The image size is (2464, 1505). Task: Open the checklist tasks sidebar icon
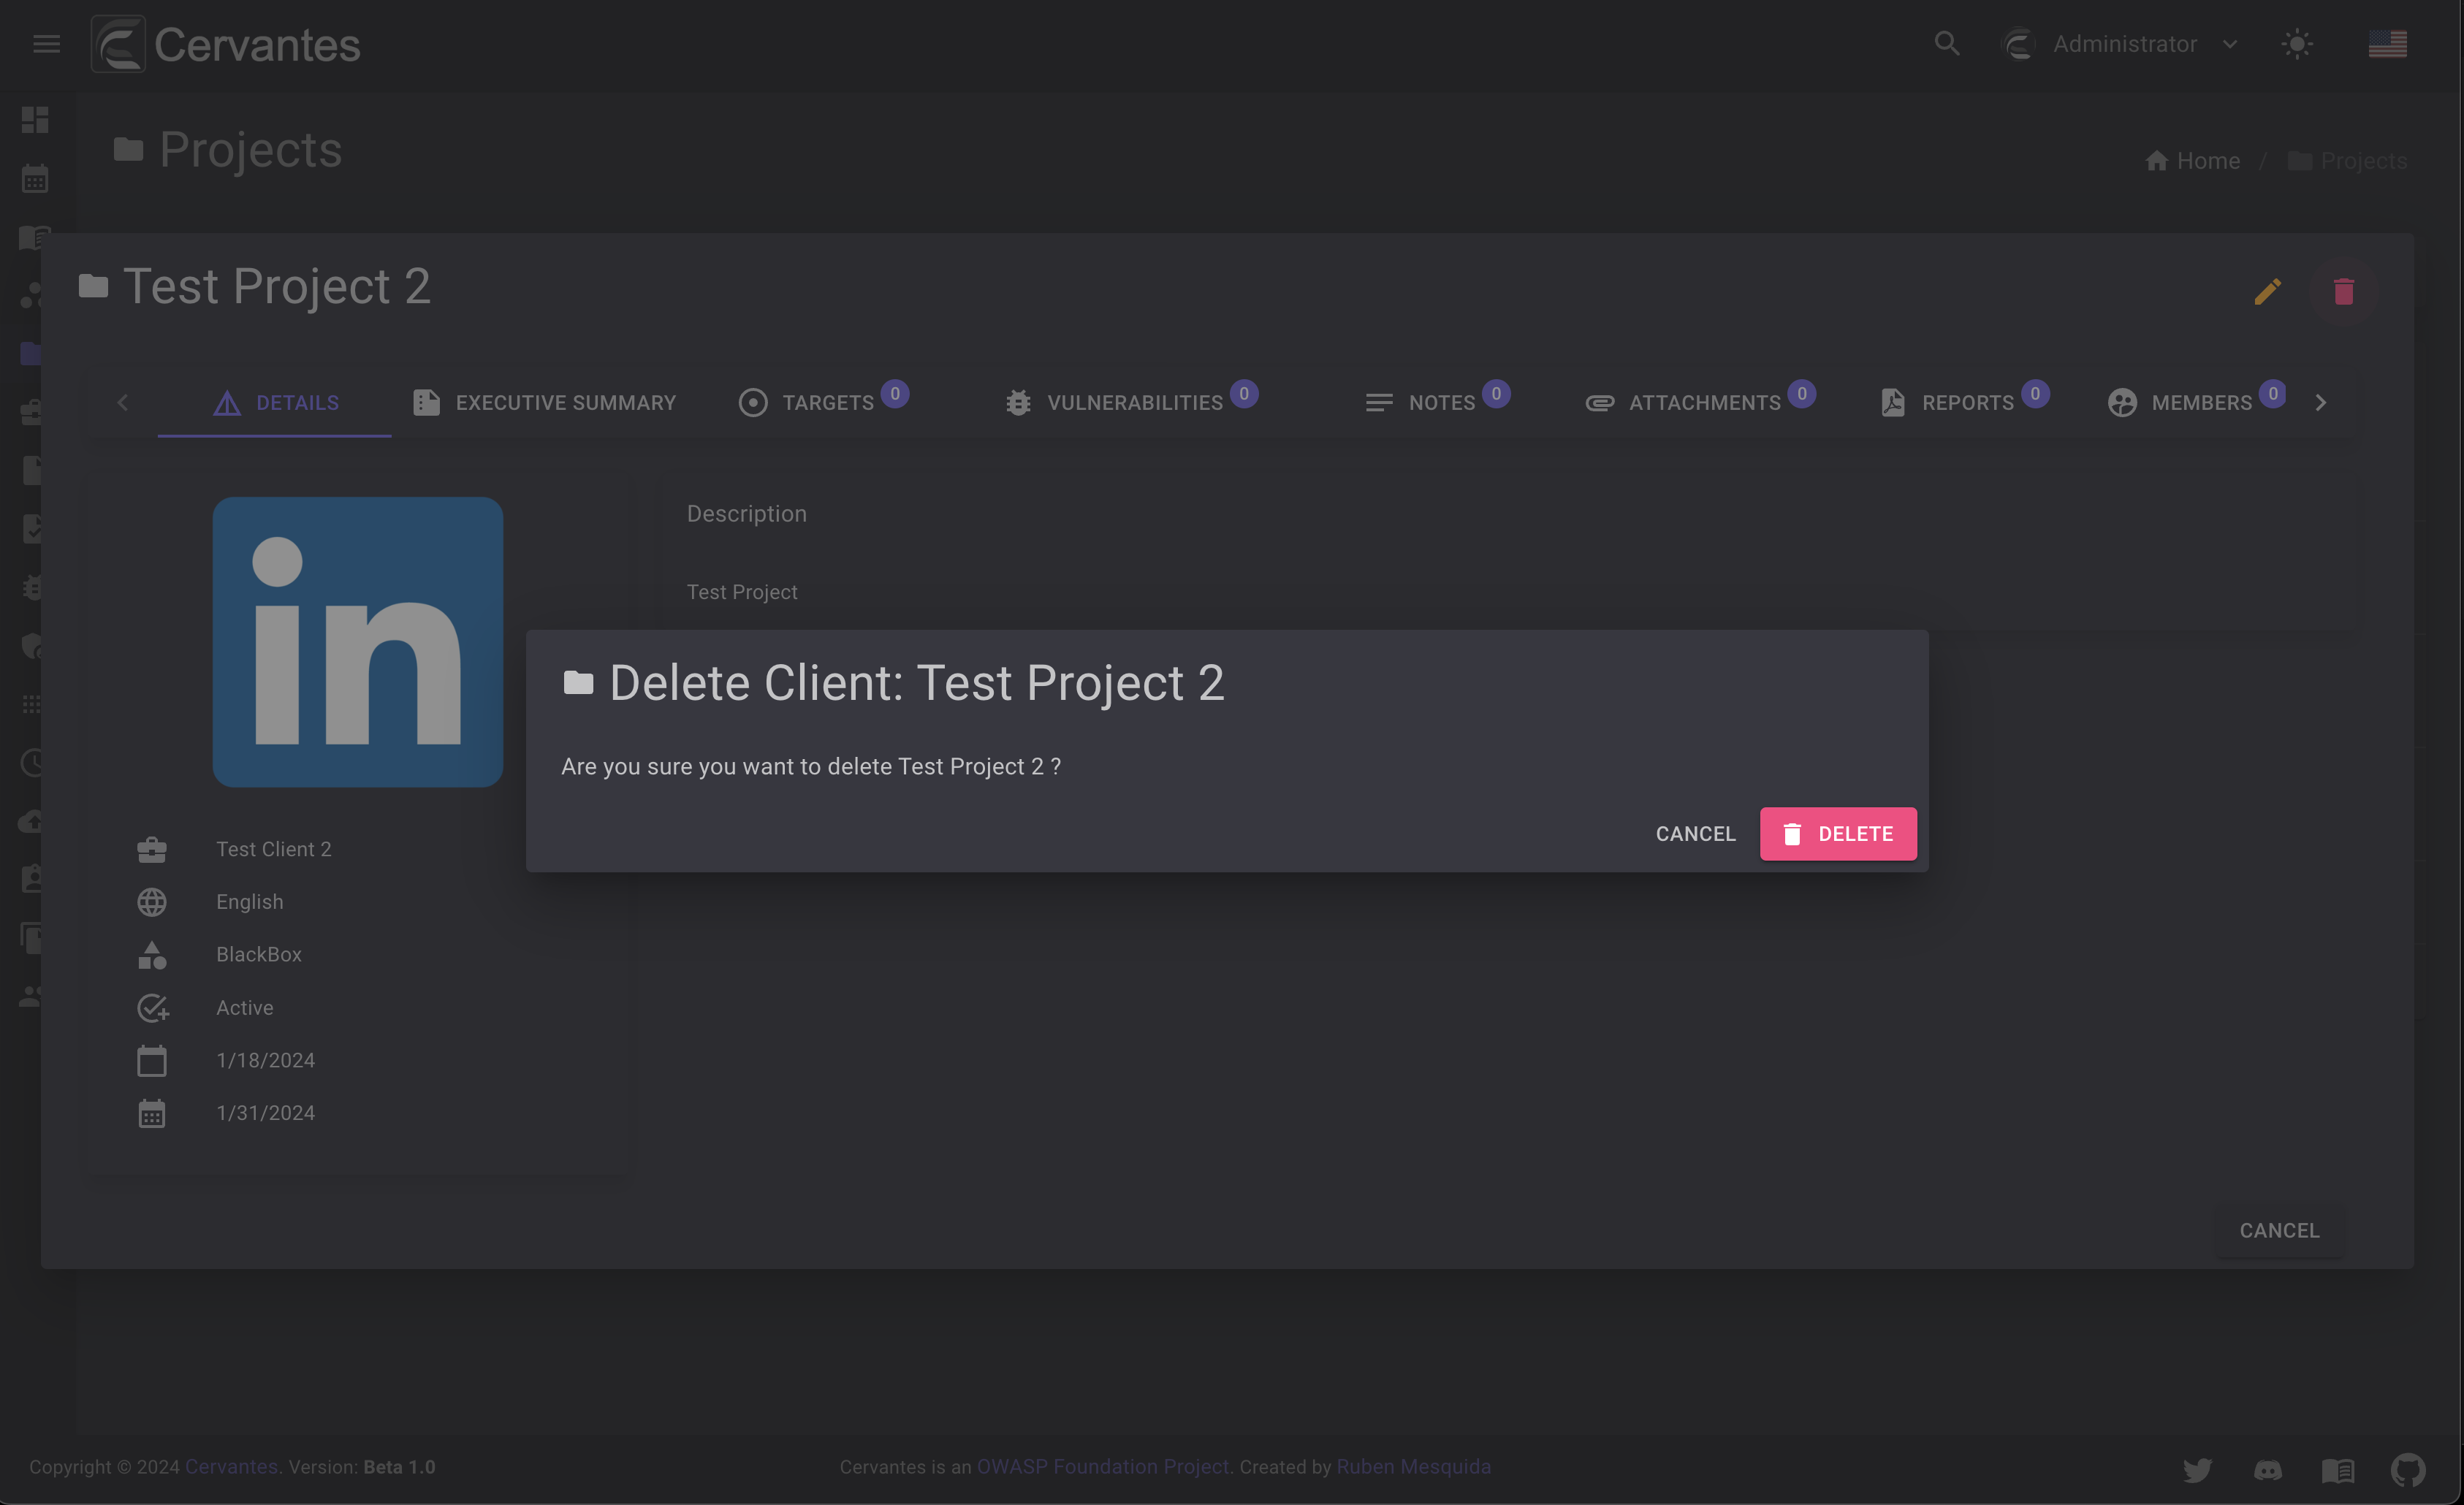(x=32, y=528)
